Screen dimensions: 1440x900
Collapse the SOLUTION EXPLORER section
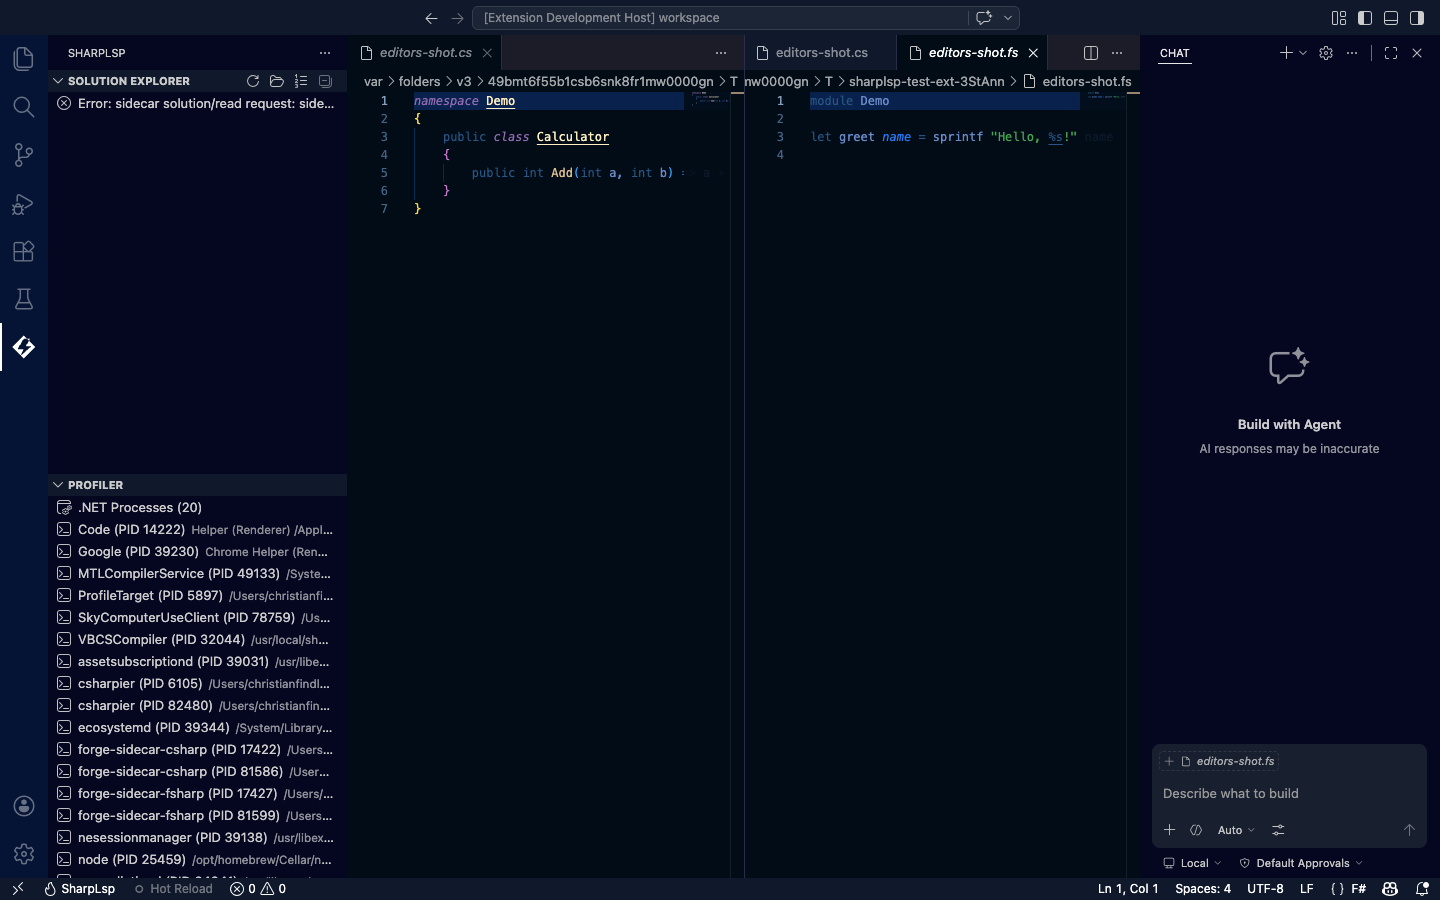(58, 81)
